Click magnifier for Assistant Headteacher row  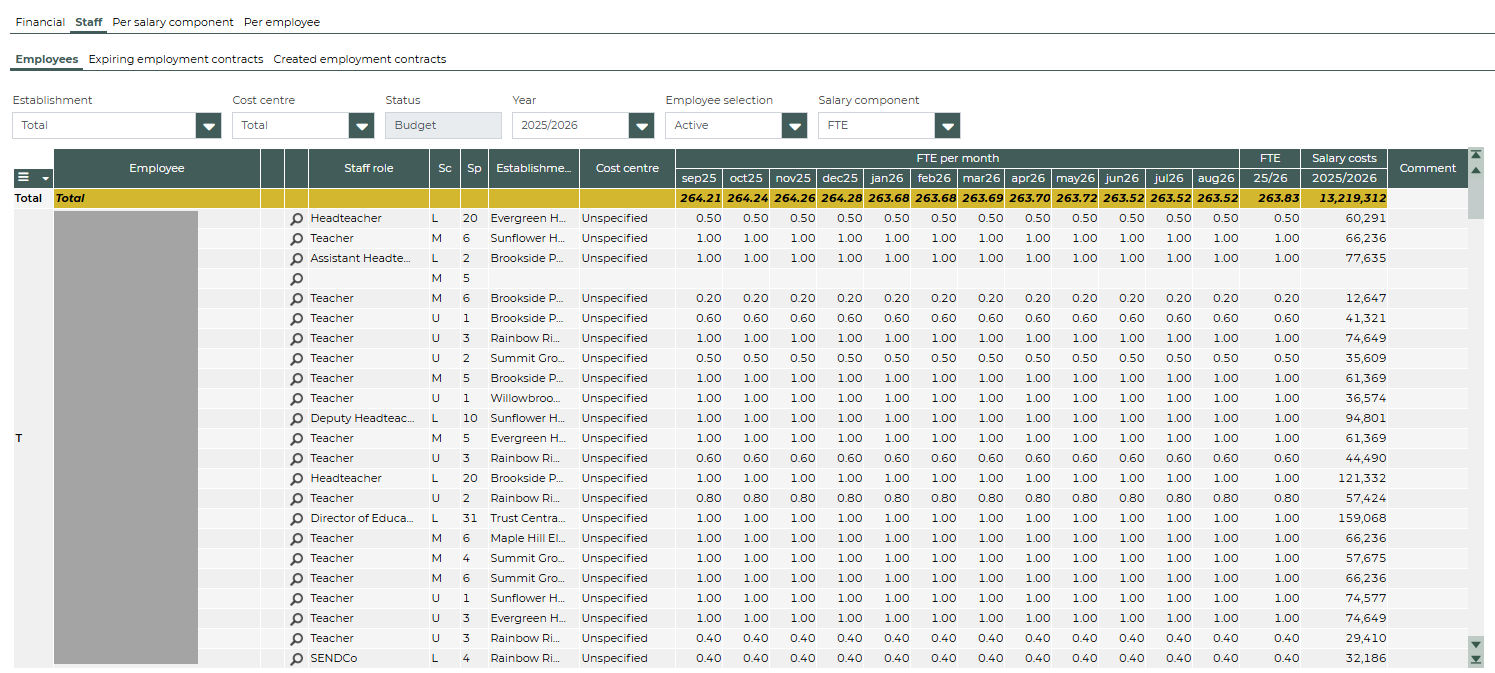297,259
